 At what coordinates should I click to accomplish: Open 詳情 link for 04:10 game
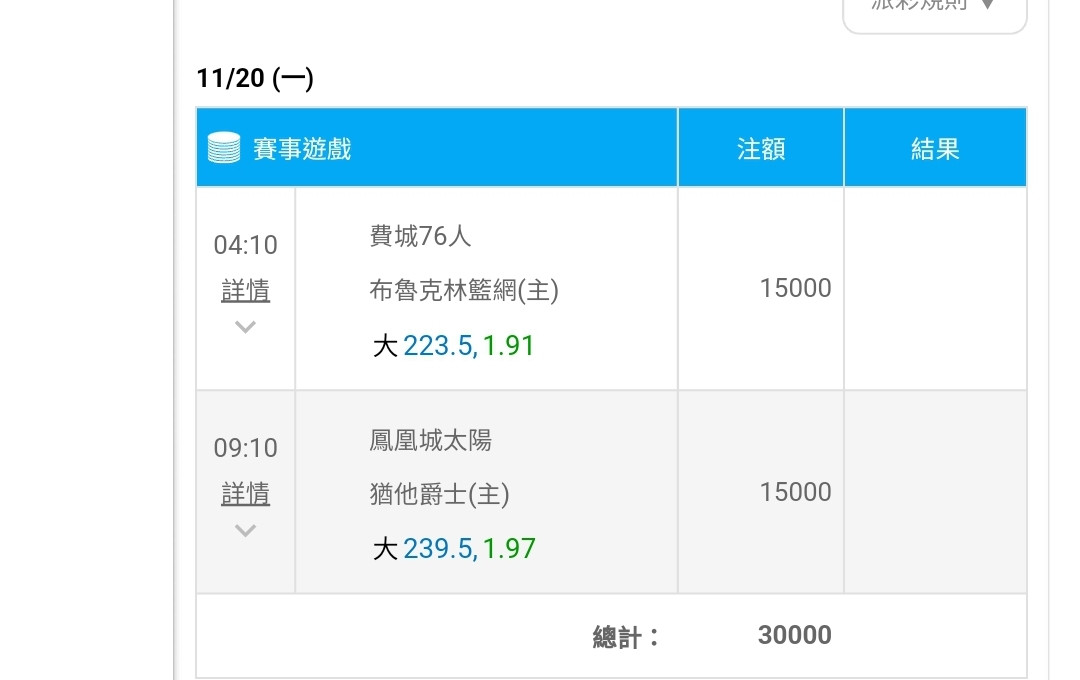coord(245,290)
